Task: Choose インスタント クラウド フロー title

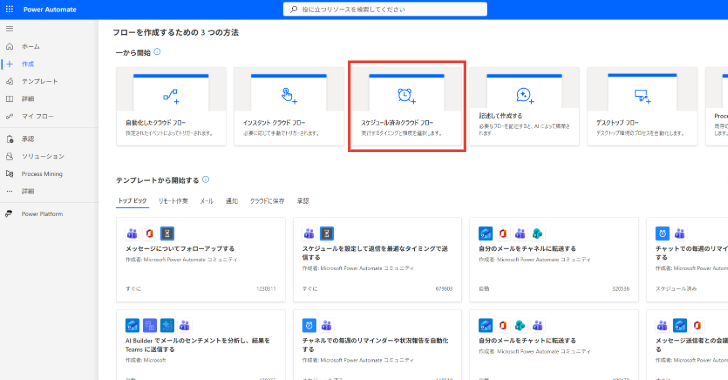Action: pos(274,123)
